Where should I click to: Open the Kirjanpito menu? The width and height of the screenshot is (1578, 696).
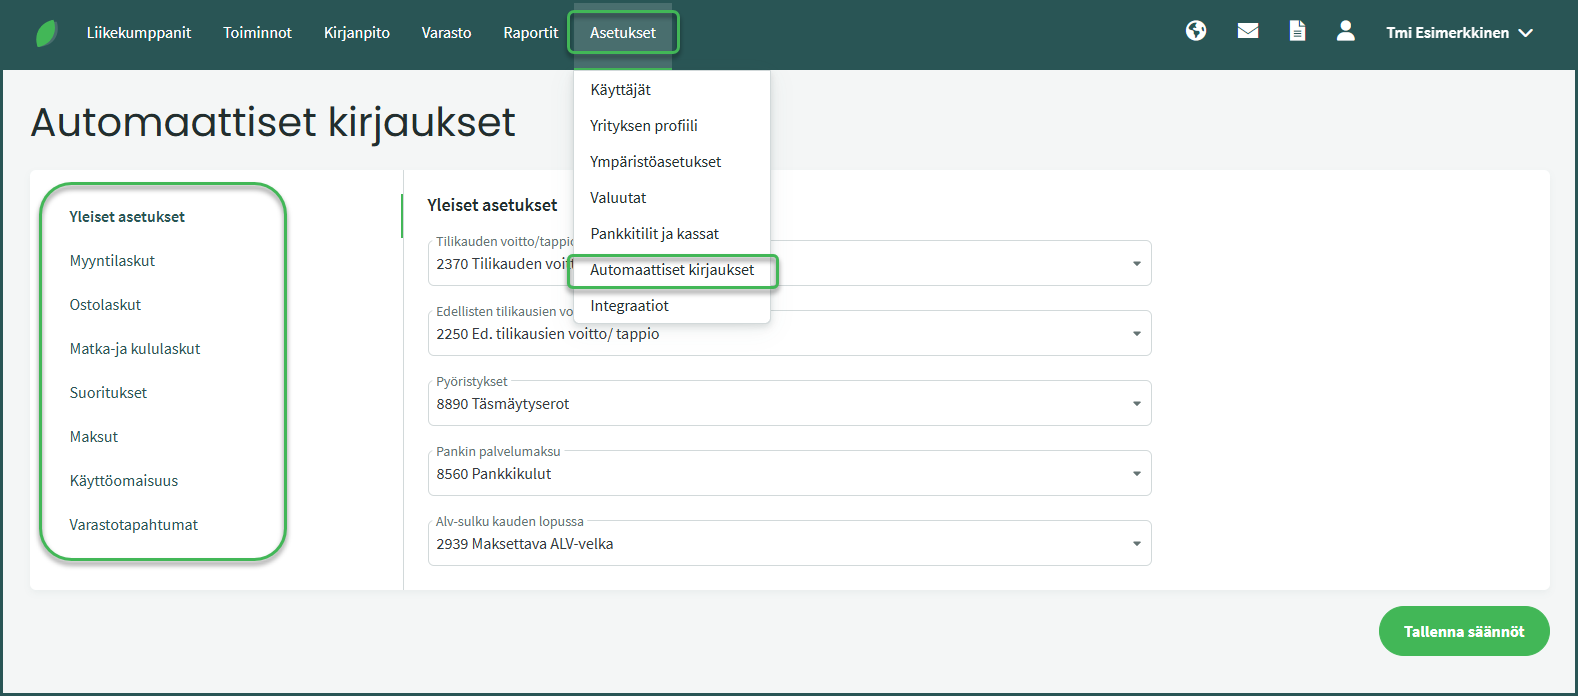(357, 33)
